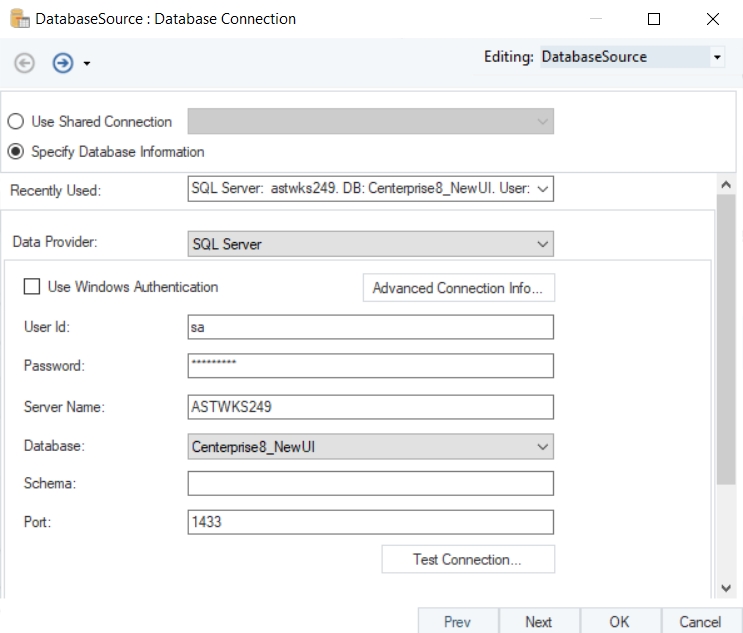Click the back arrow navigation icon

point(24,63)
